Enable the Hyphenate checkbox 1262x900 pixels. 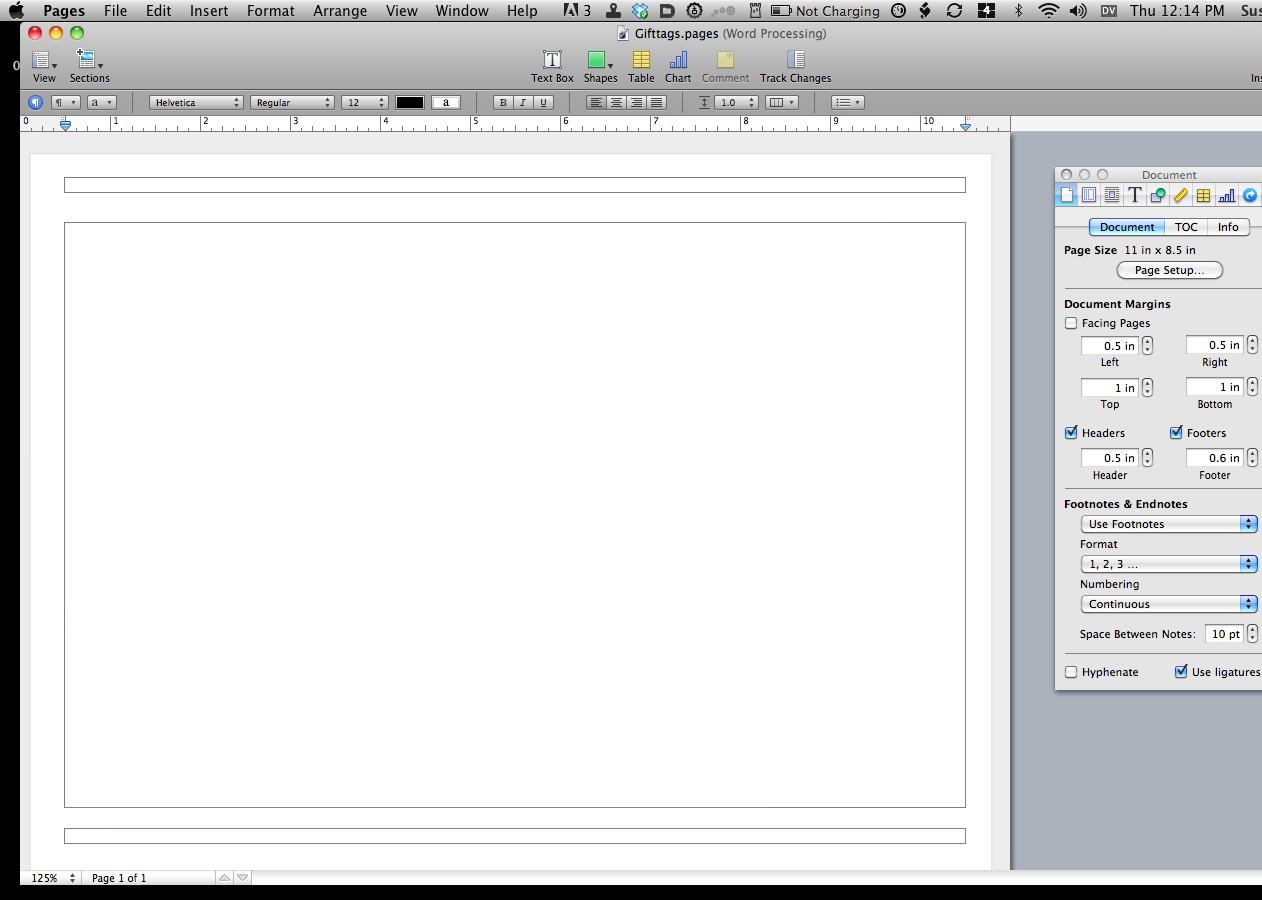click(1071, 672)
